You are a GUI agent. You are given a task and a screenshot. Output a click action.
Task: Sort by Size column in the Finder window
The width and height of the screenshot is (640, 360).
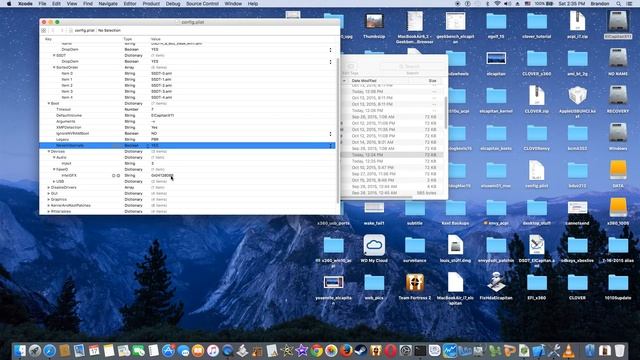(432, 81)
